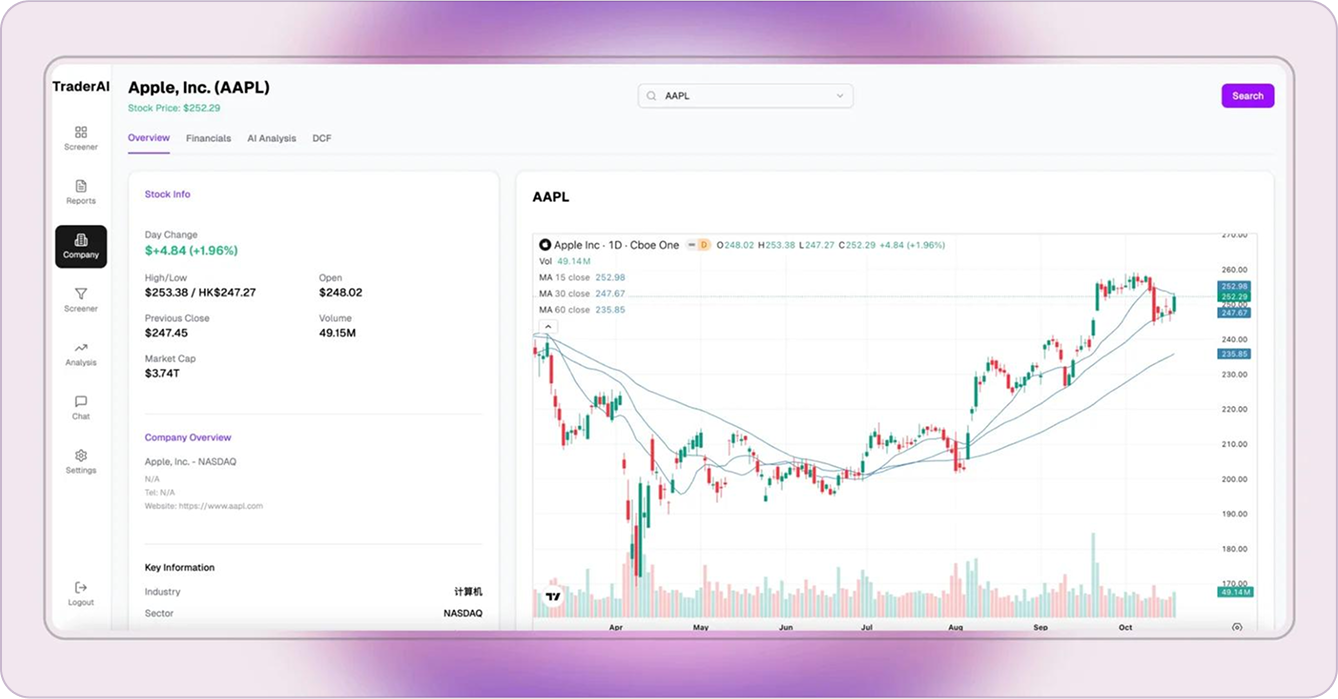Open chart settings gear below price axis
1338x699 pixels.
(1237, 627)
